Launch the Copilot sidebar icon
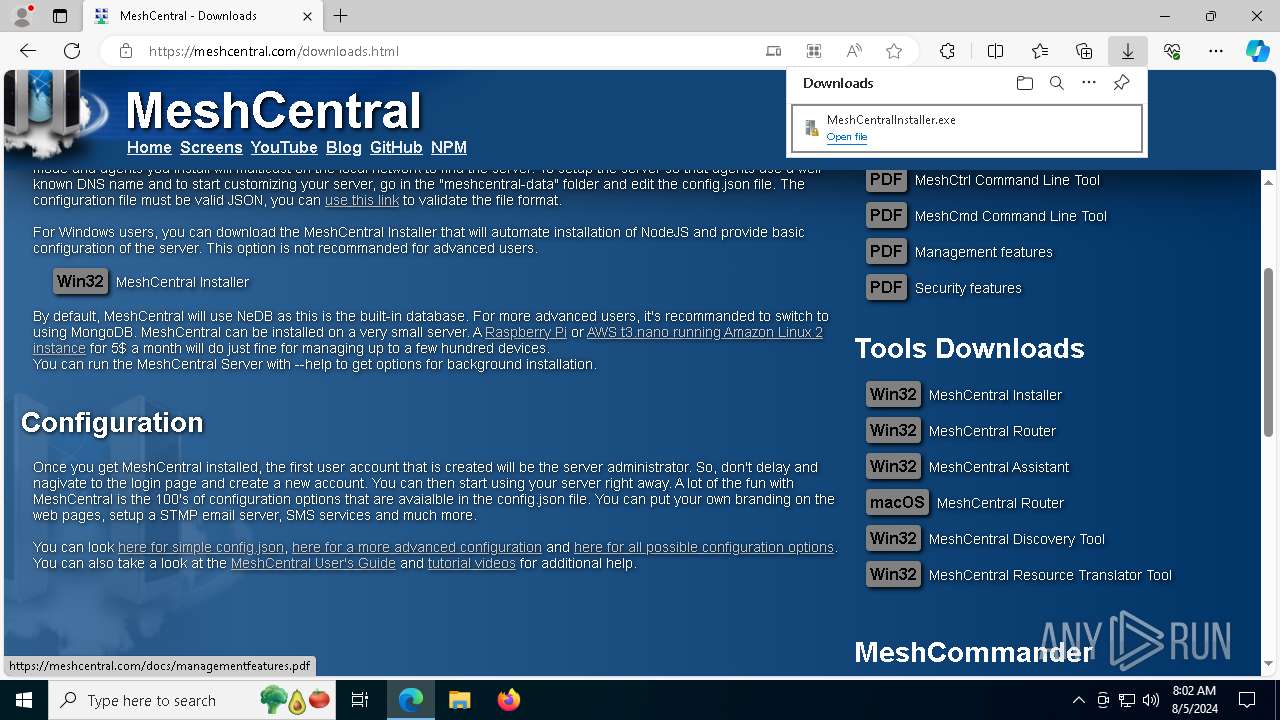The width and height of the screenshot is (1280, 720). (x=1257, y=51)
